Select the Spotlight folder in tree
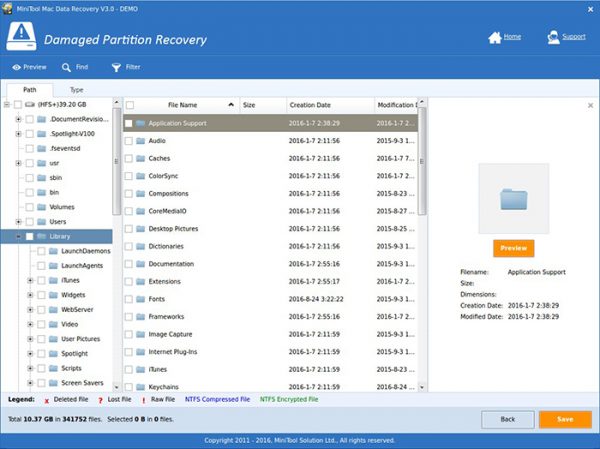 [x=74, y=354]
